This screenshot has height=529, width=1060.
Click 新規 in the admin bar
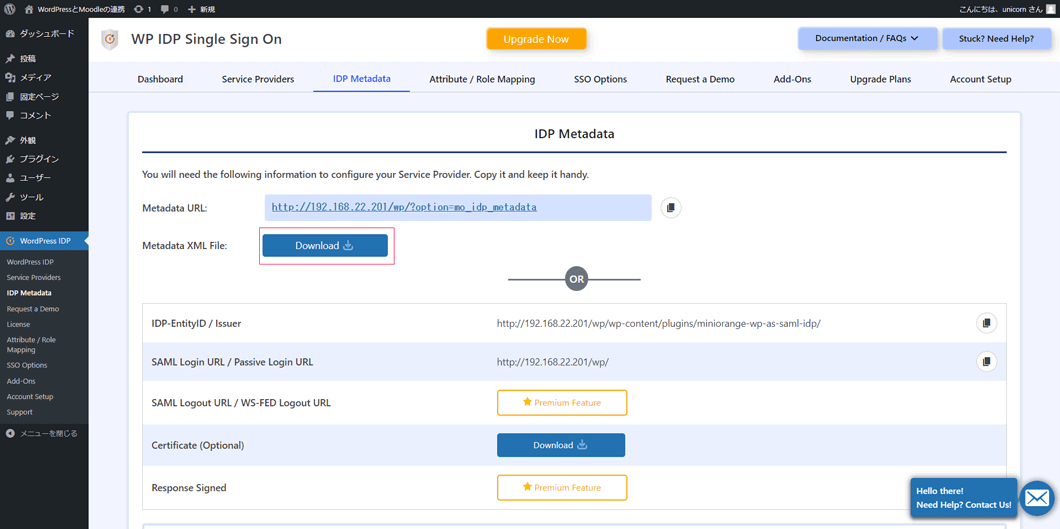[201, 9]
